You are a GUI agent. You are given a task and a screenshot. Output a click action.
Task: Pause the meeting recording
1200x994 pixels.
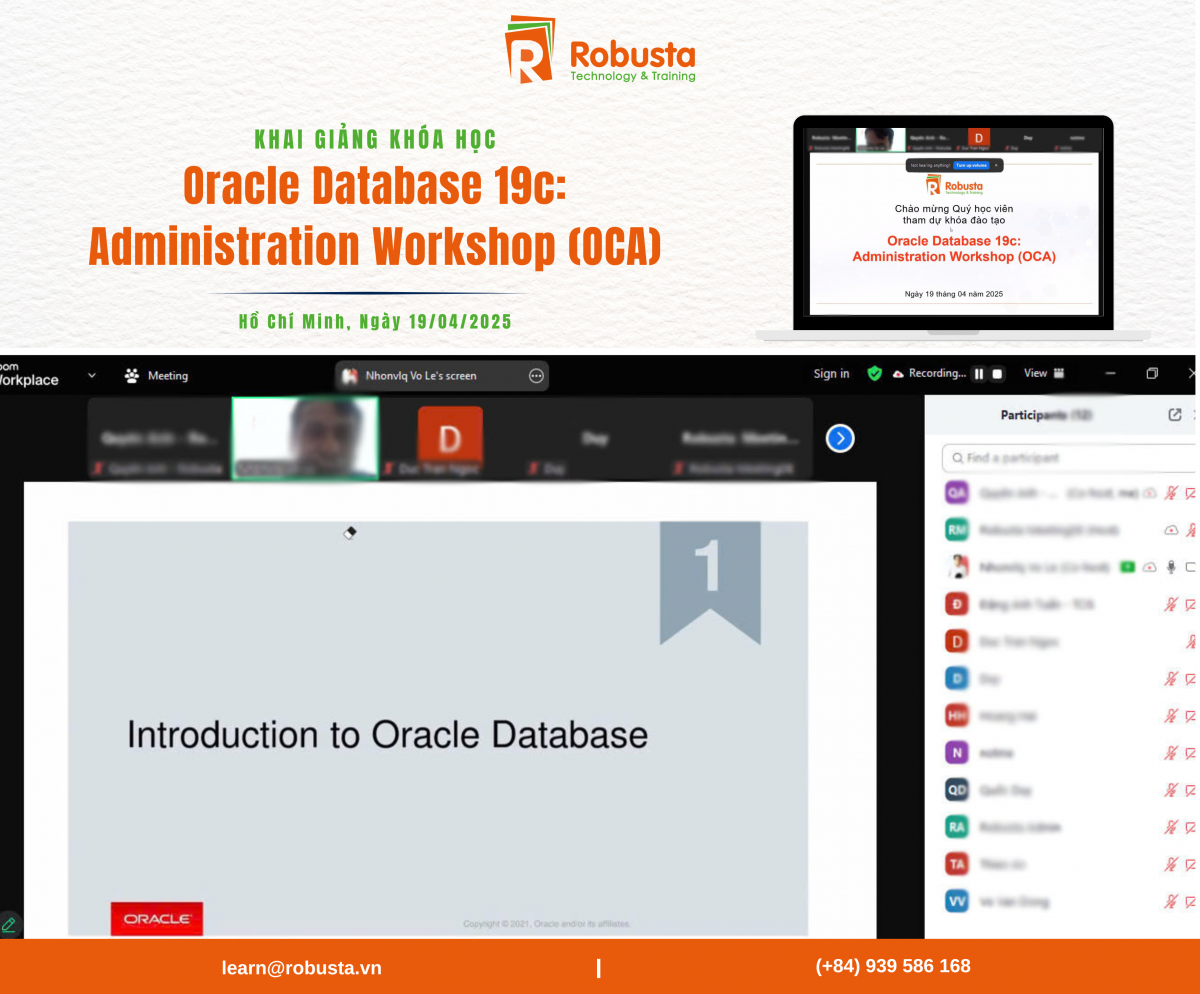tap(979, 374)
